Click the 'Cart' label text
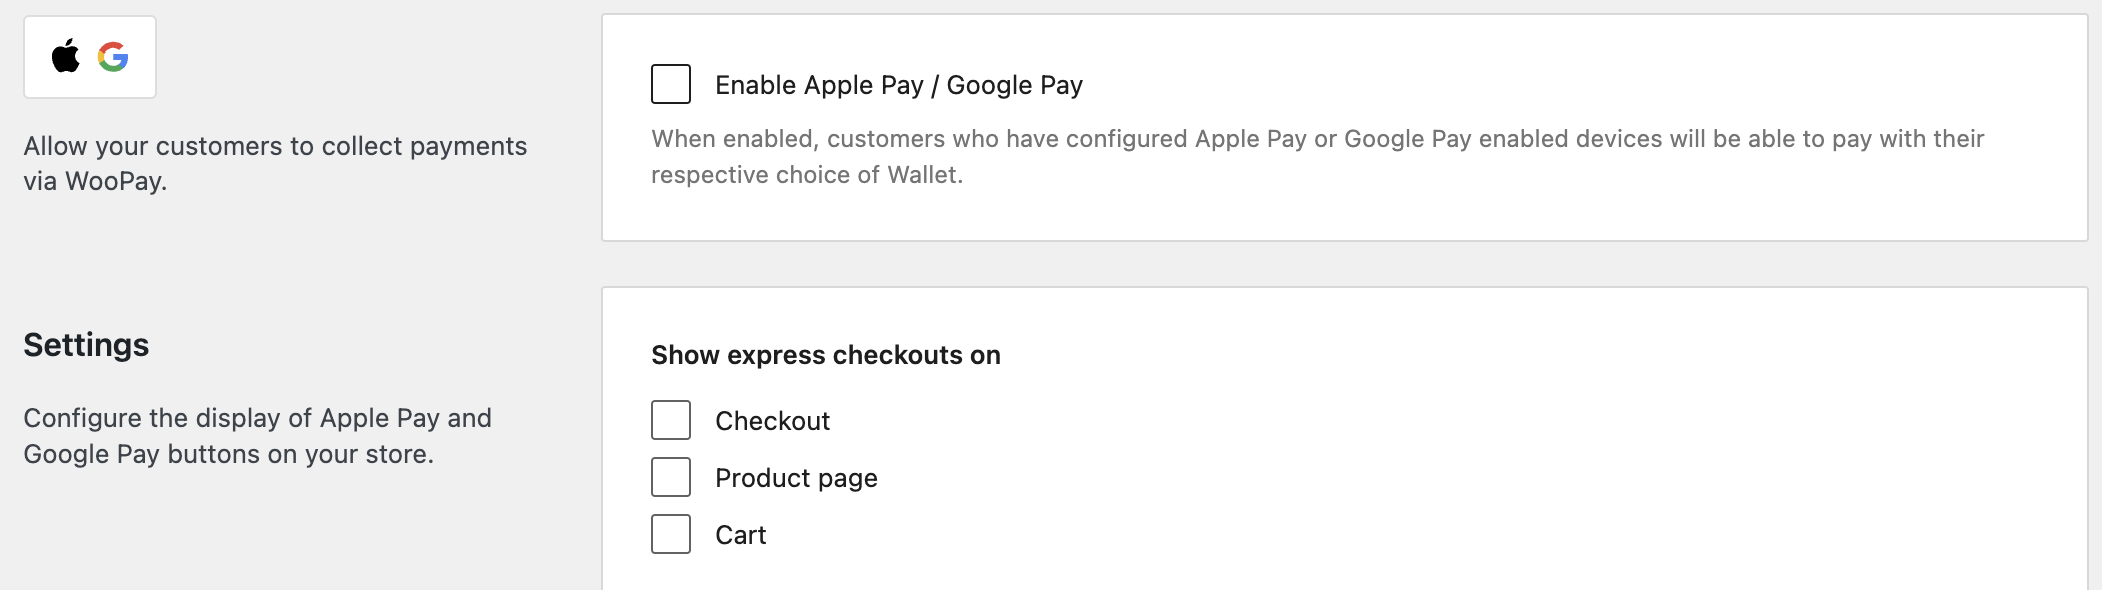This screenshot has width=2102, height=590. pyautogui.click(x=741, y=535)
